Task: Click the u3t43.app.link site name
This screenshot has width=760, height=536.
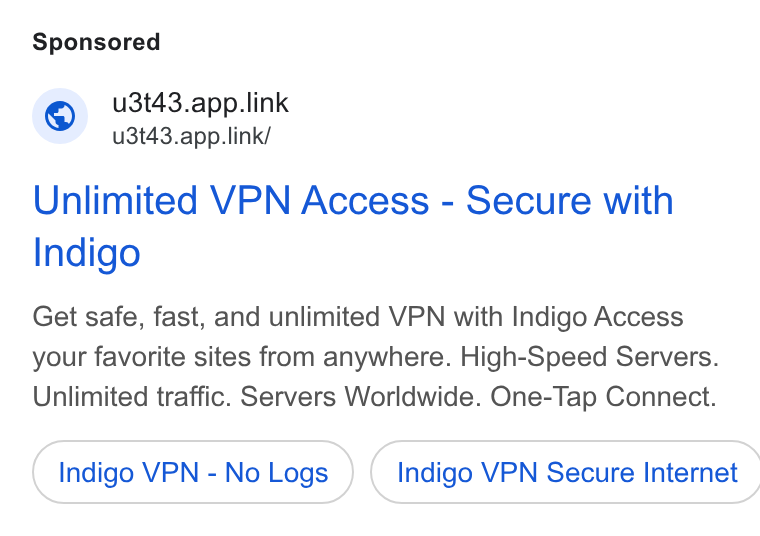Action: pos(200,103)
